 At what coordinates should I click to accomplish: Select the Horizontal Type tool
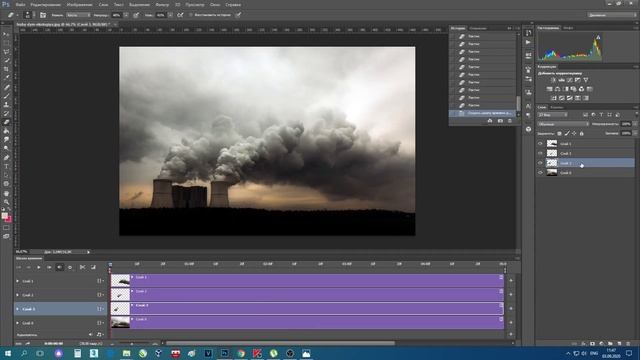6,166
